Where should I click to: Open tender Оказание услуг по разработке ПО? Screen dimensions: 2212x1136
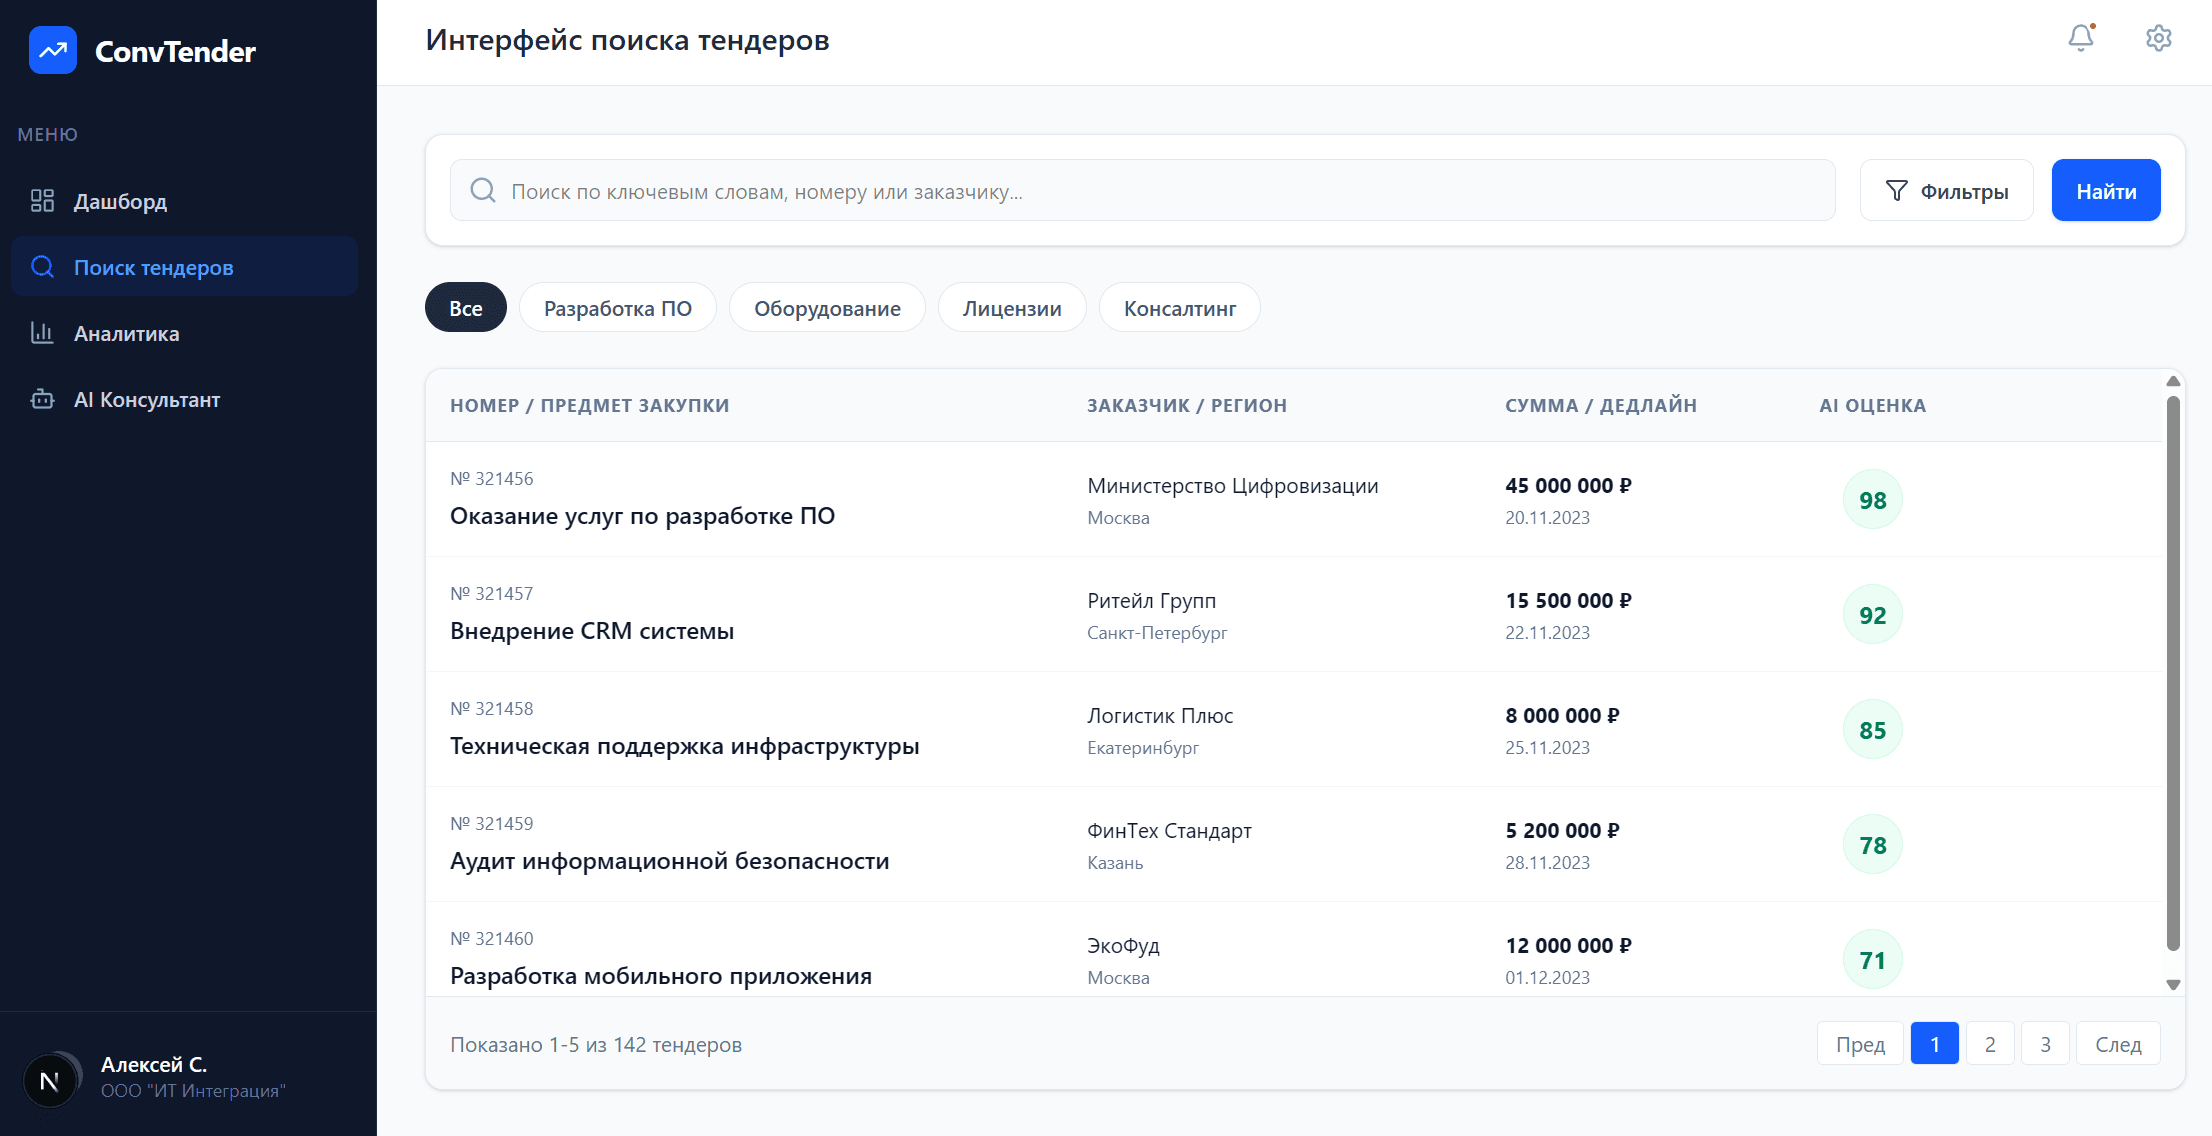click(642, 516)
